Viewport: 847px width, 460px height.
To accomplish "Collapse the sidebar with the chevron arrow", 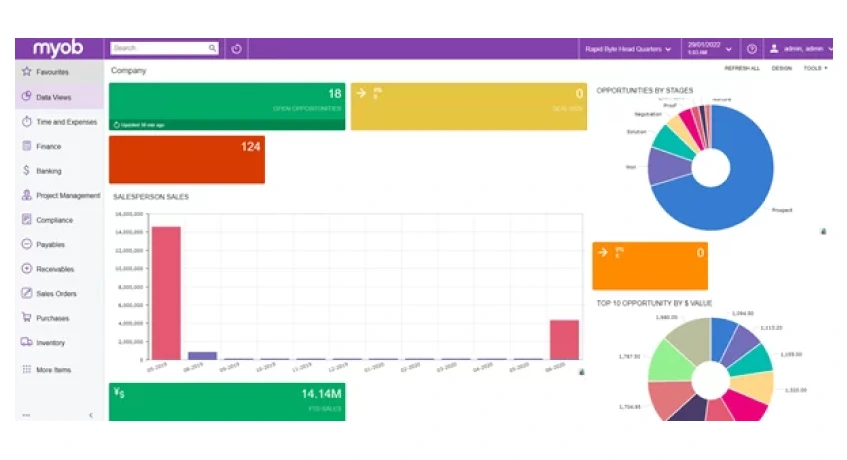I will [x=91, y=415].
